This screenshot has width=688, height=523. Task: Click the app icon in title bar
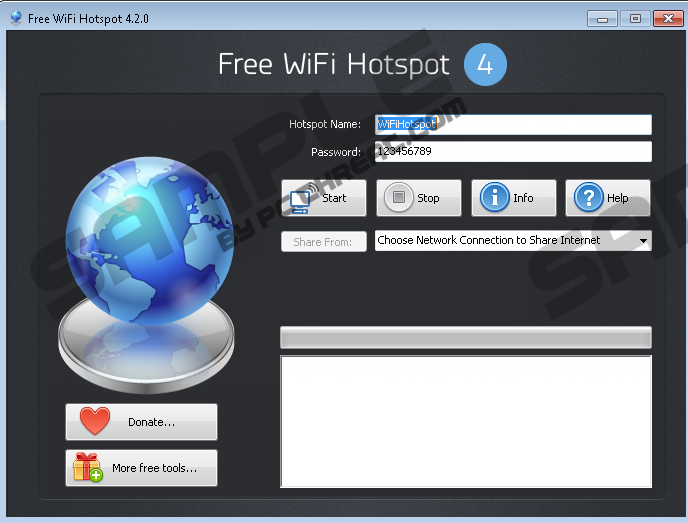(x=16, y=18)
